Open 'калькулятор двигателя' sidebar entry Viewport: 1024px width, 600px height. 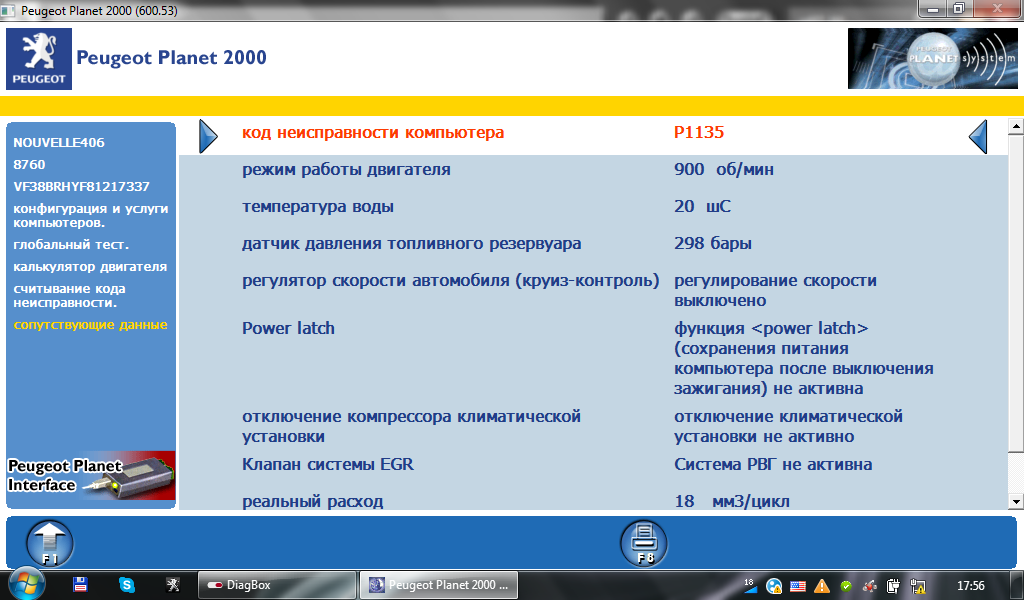click(90, 267)
